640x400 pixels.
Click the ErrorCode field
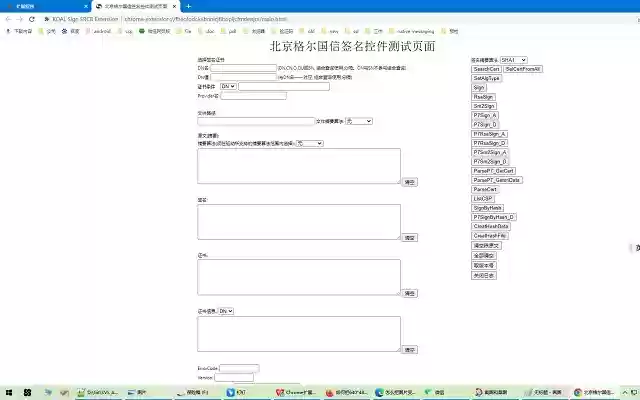coord(239,368)
